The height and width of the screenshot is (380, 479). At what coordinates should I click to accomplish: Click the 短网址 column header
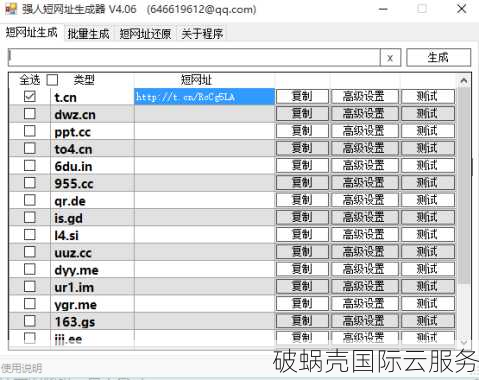196,80
